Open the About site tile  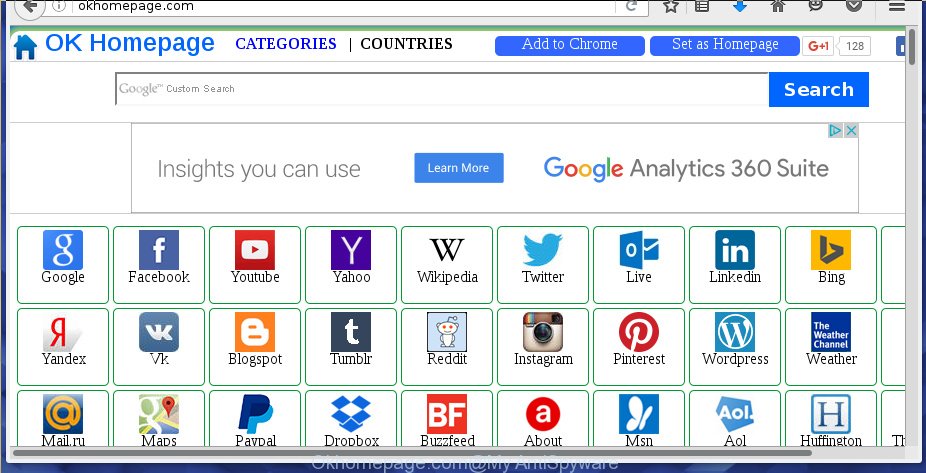(543, 418)
